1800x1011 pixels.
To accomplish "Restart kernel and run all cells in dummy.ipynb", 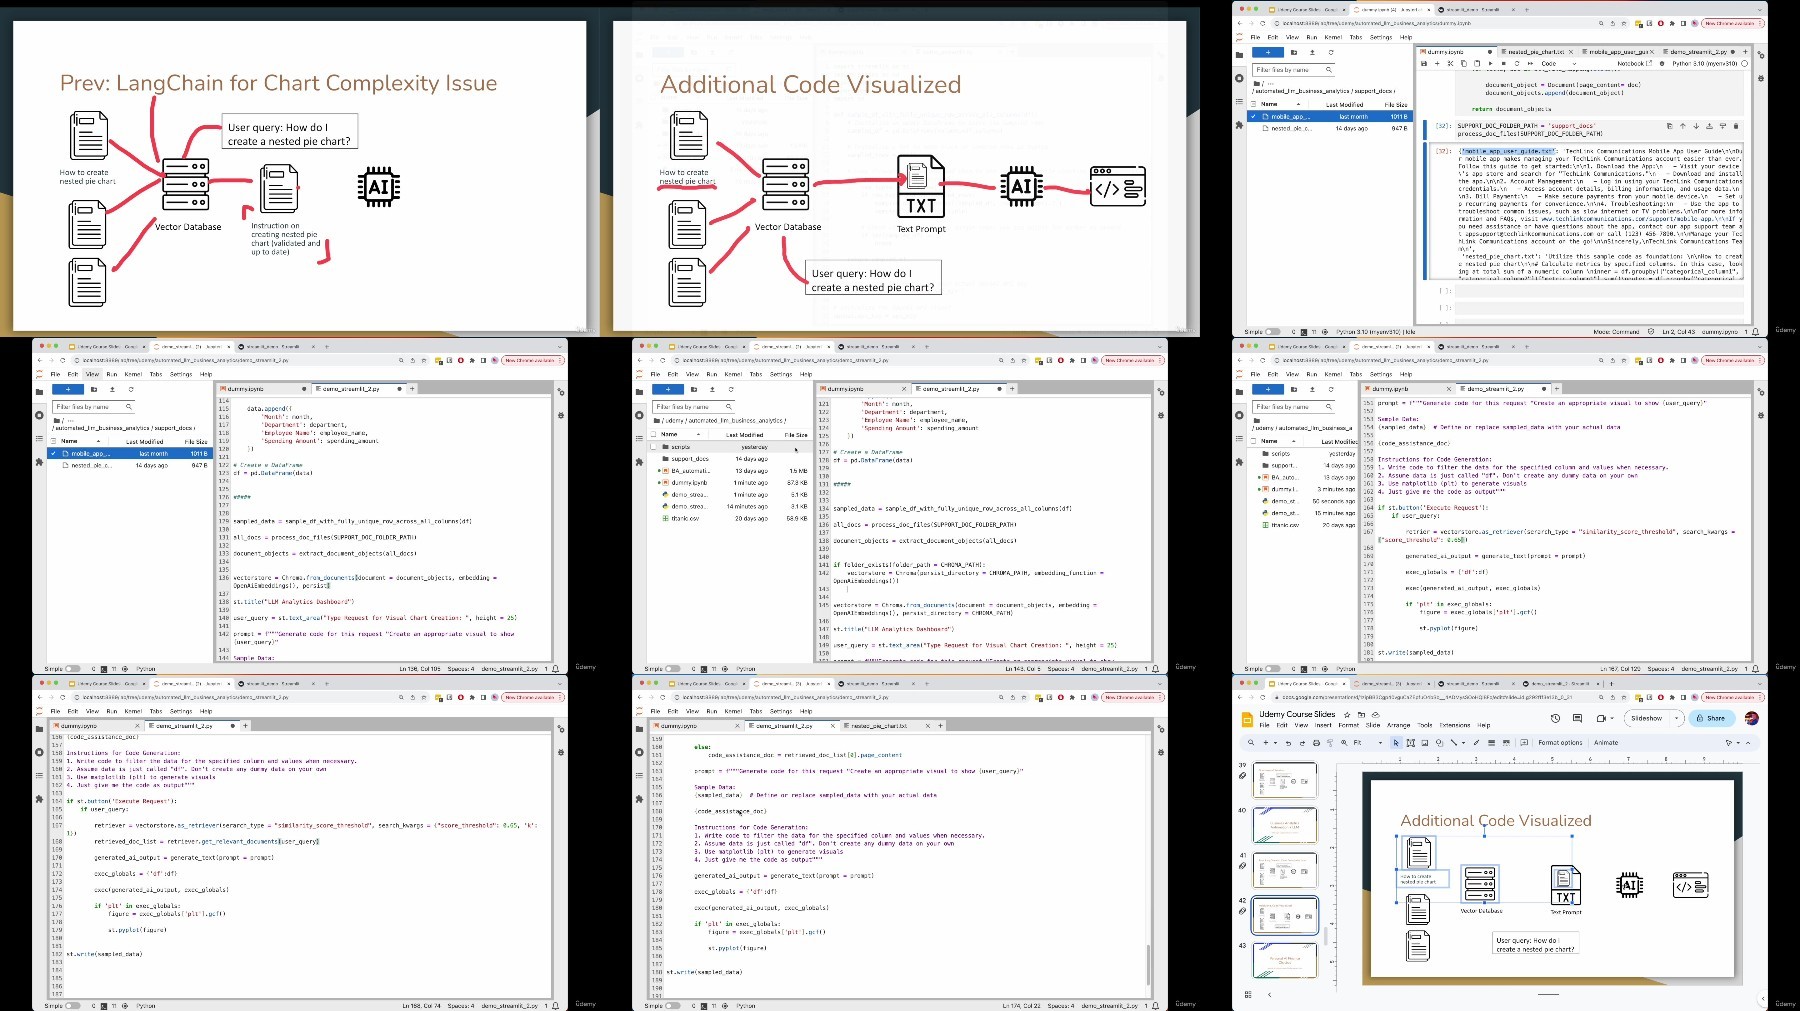I will [1530, 63].
